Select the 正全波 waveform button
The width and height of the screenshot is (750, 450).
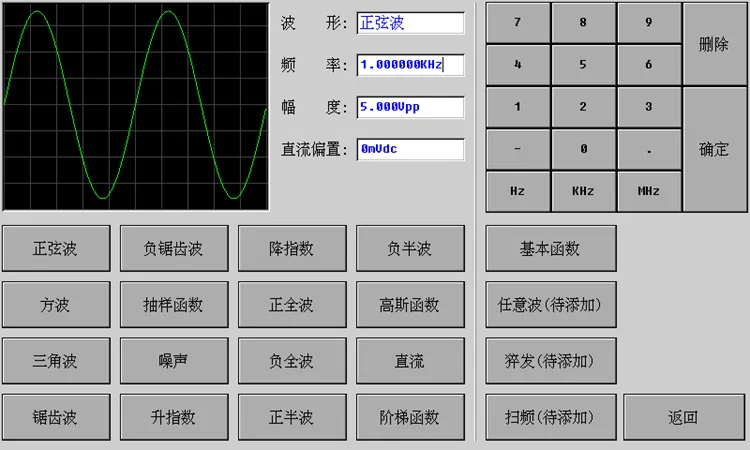[292, 305]
